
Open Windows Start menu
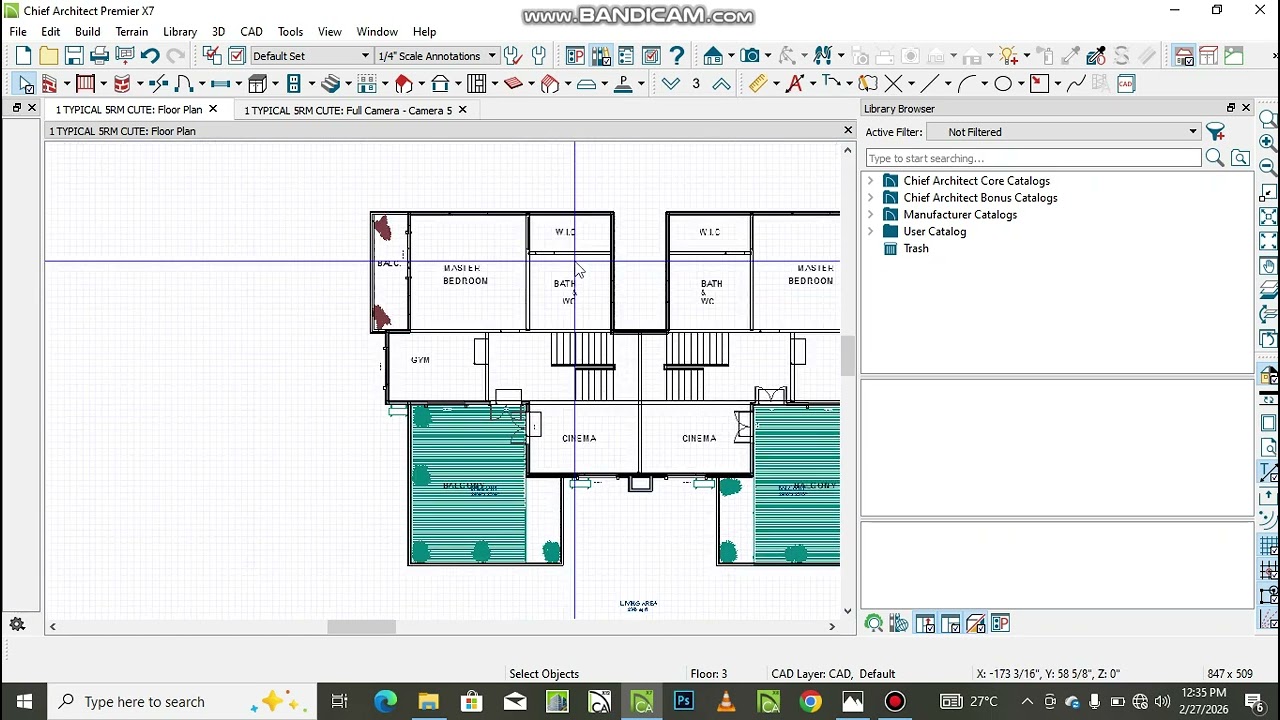tap(24, 702)
